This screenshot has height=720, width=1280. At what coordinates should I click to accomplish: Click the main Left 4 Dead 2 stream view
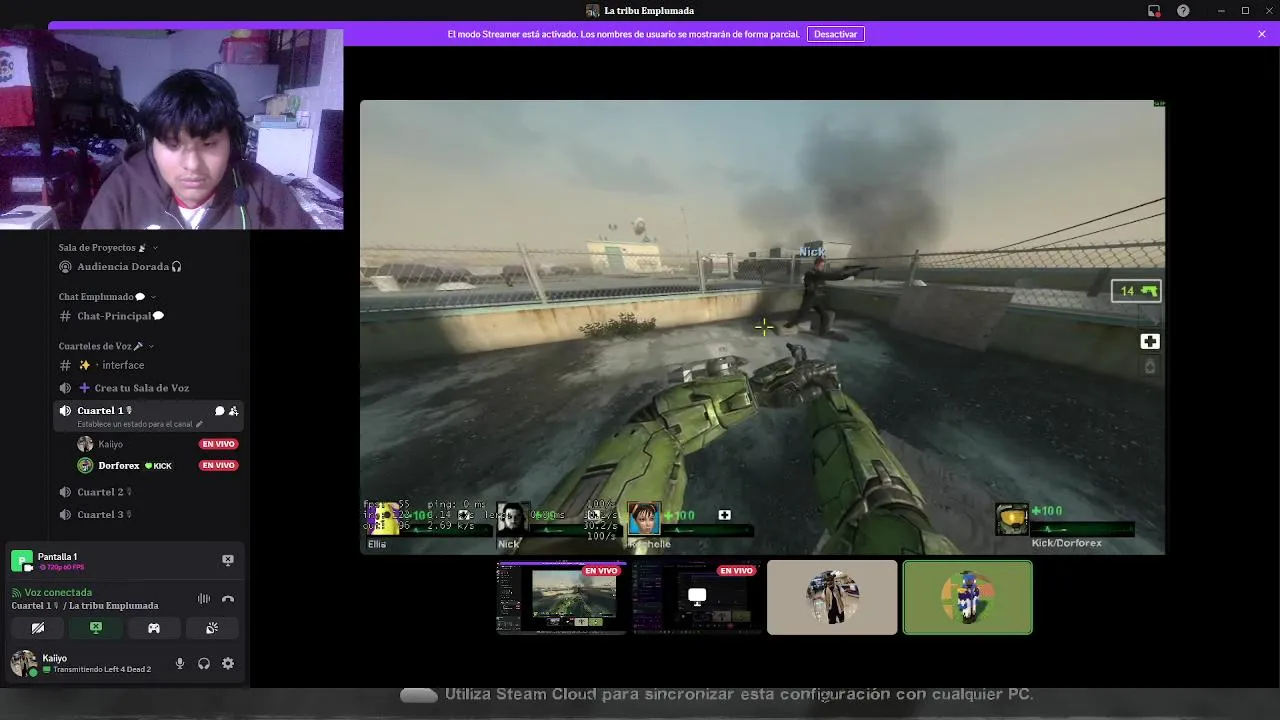coord(762,327)
